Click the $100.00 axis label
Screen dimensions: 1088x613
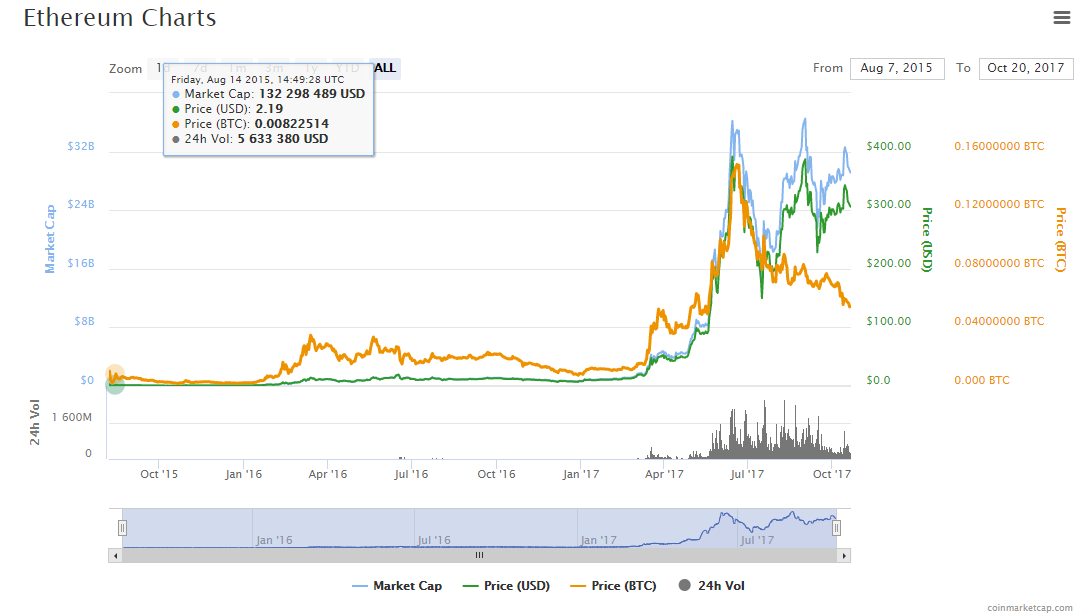pyautogui.click(x=889, y=321)
